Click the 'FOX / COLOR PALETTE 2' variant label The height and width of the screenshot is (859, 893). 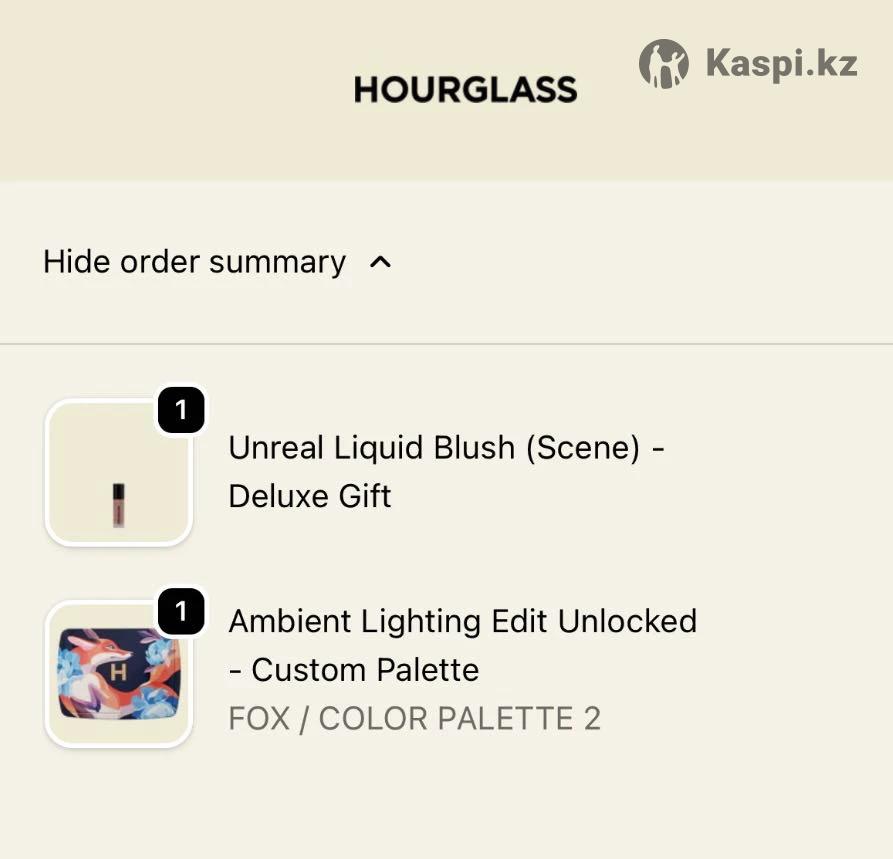click(x=414, y=719)
